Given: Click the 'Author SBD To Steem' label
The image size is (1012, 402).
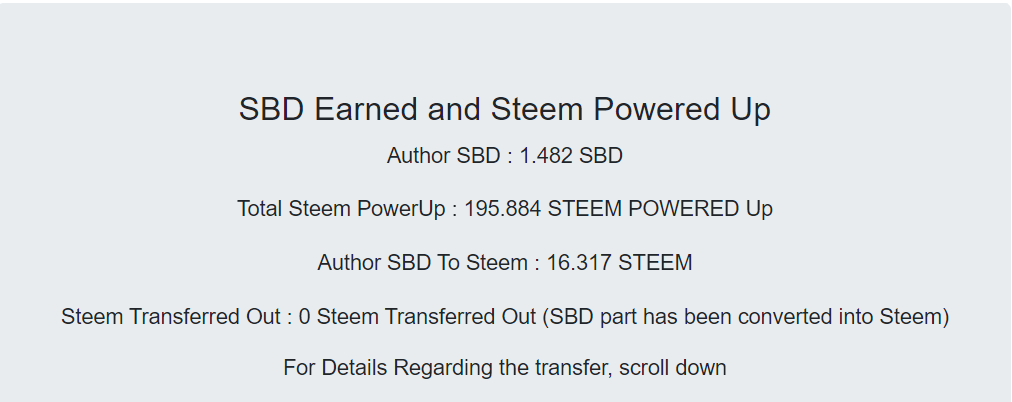Looking at the screenshot, I should (x=423, y=263).
